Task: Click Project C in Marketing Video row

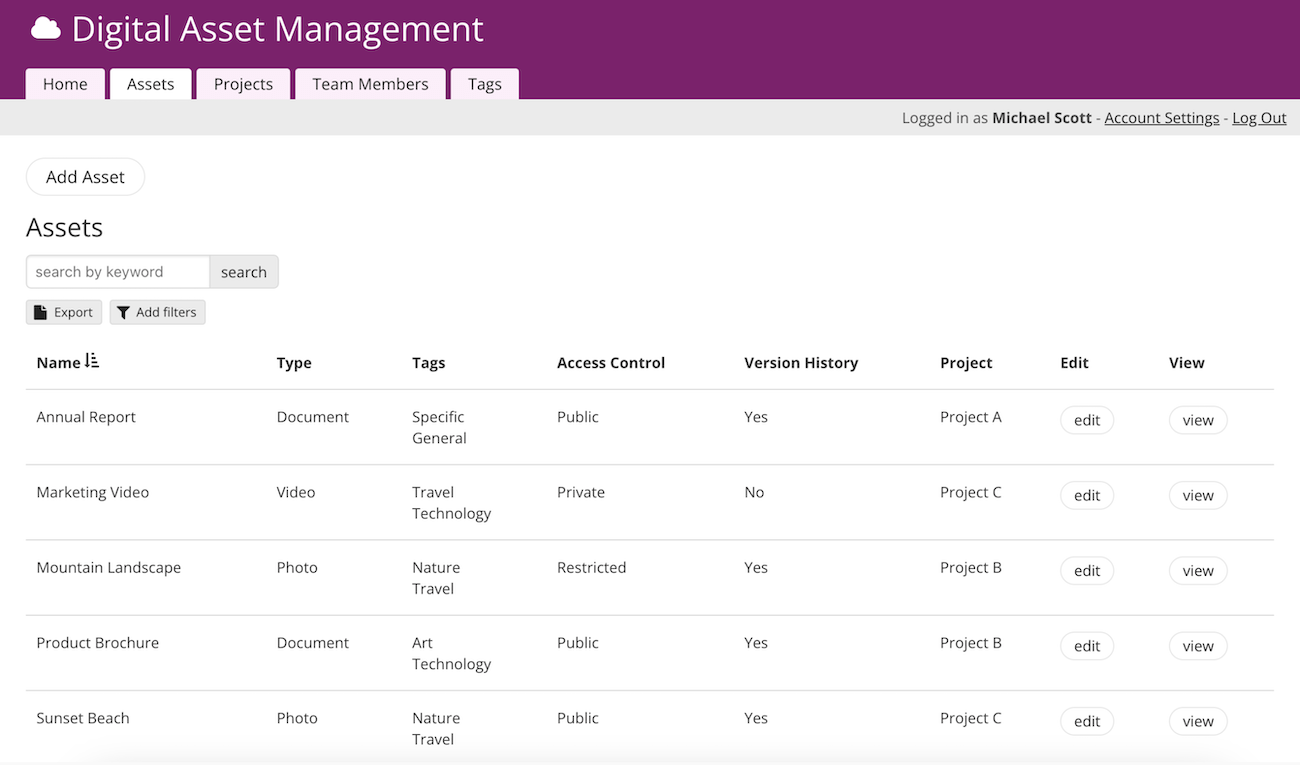Action: [971, 492]
